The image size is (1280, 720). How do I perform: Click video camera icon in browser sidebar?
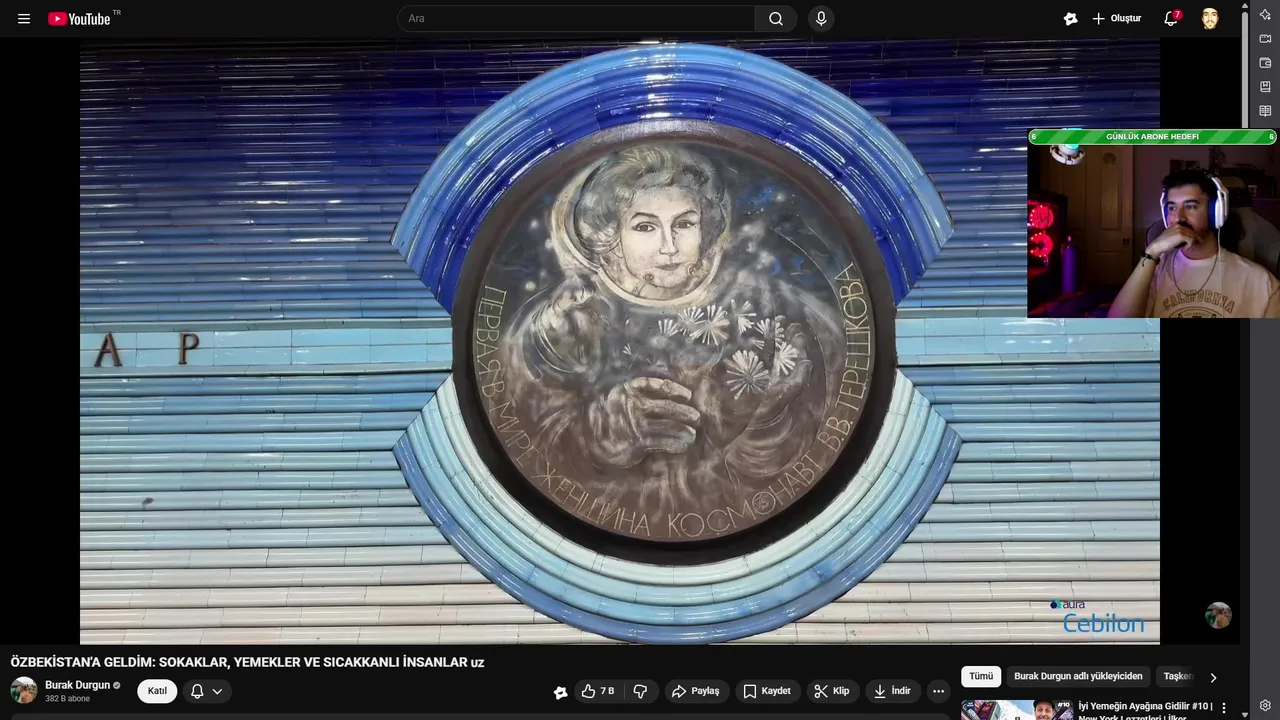1265,39
